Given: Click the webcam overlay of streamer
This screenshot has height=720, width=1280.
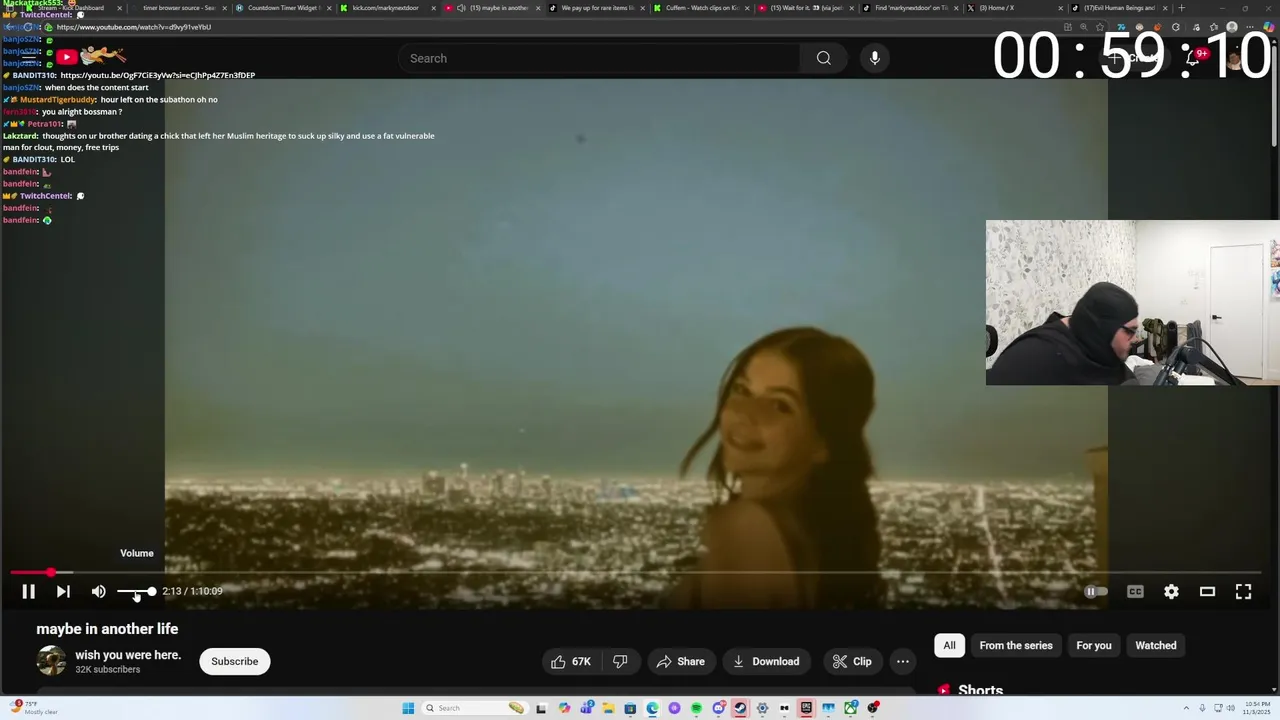Looking at the screenshot, I should click(x=1132, y=302).
